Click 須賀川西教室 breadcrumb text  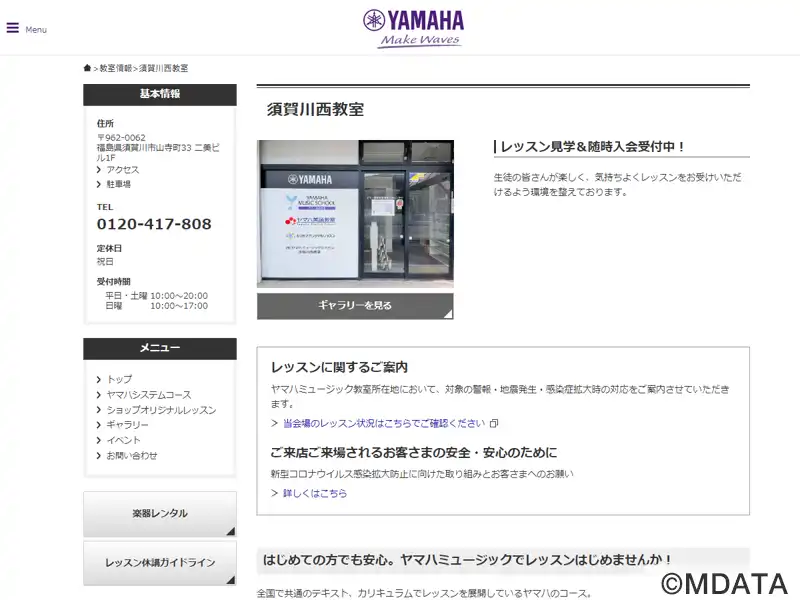(163, 68)
